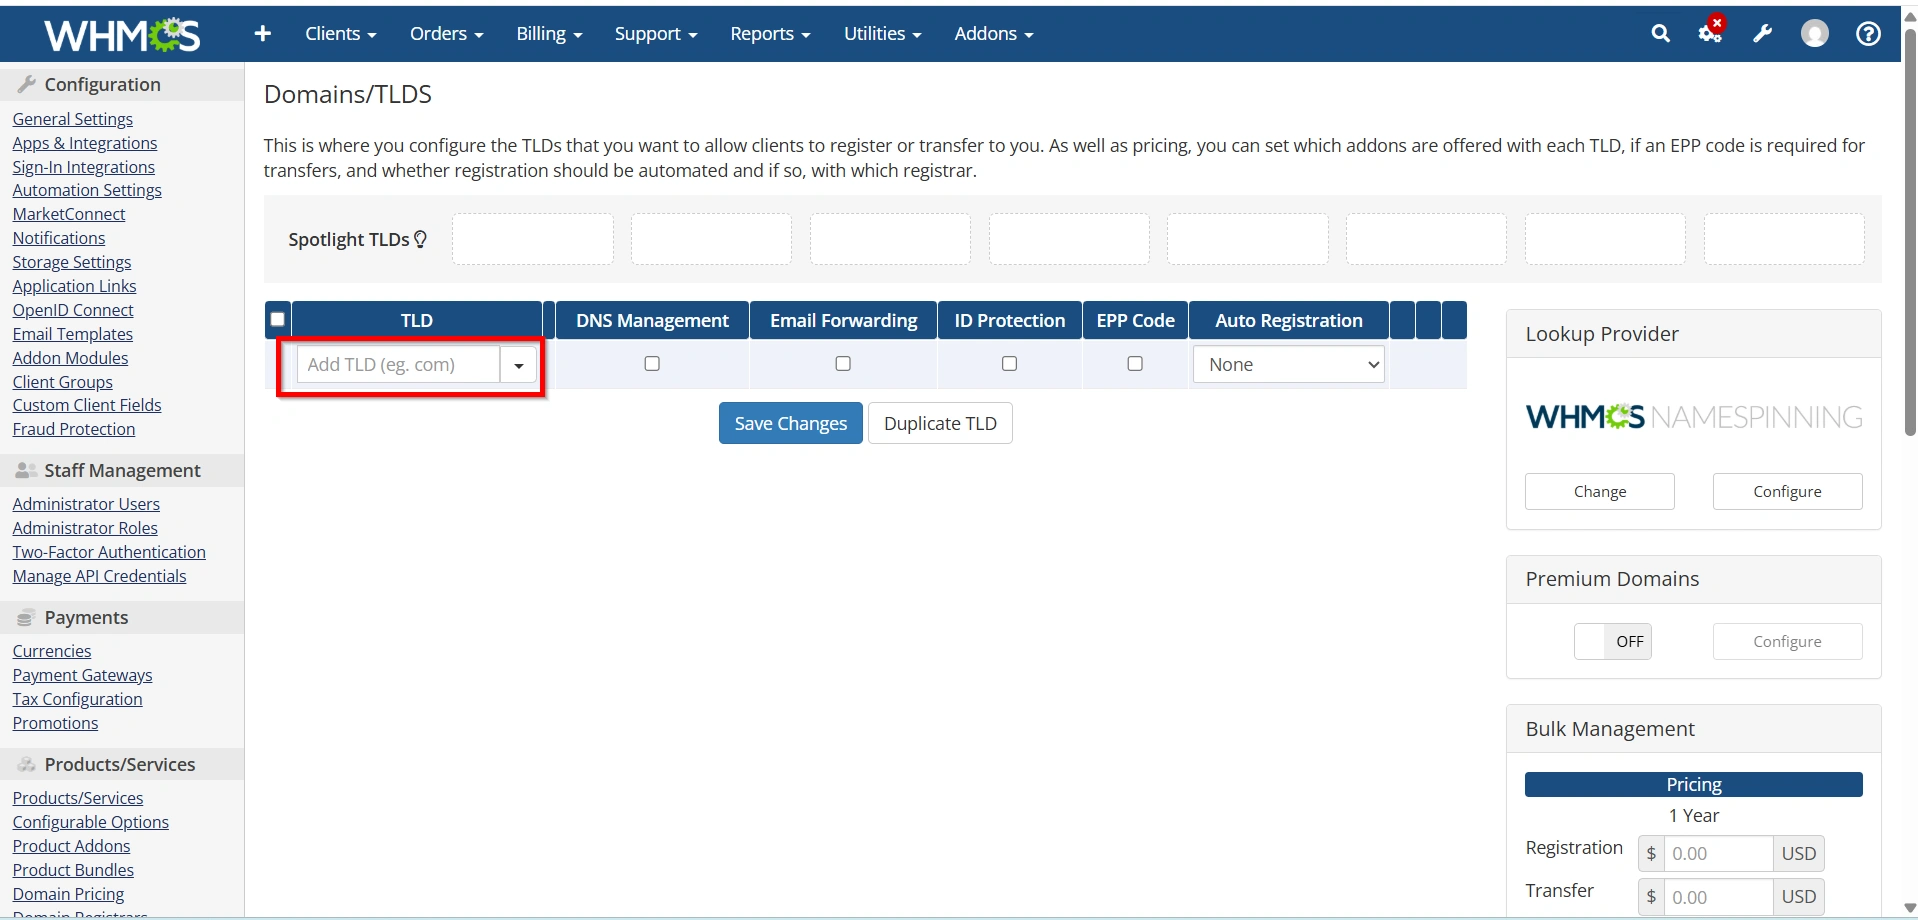The height and width of the screenshot is (920, 1918).
Task: Open the automation status gears icon
Action: [x=1711, y=32]
